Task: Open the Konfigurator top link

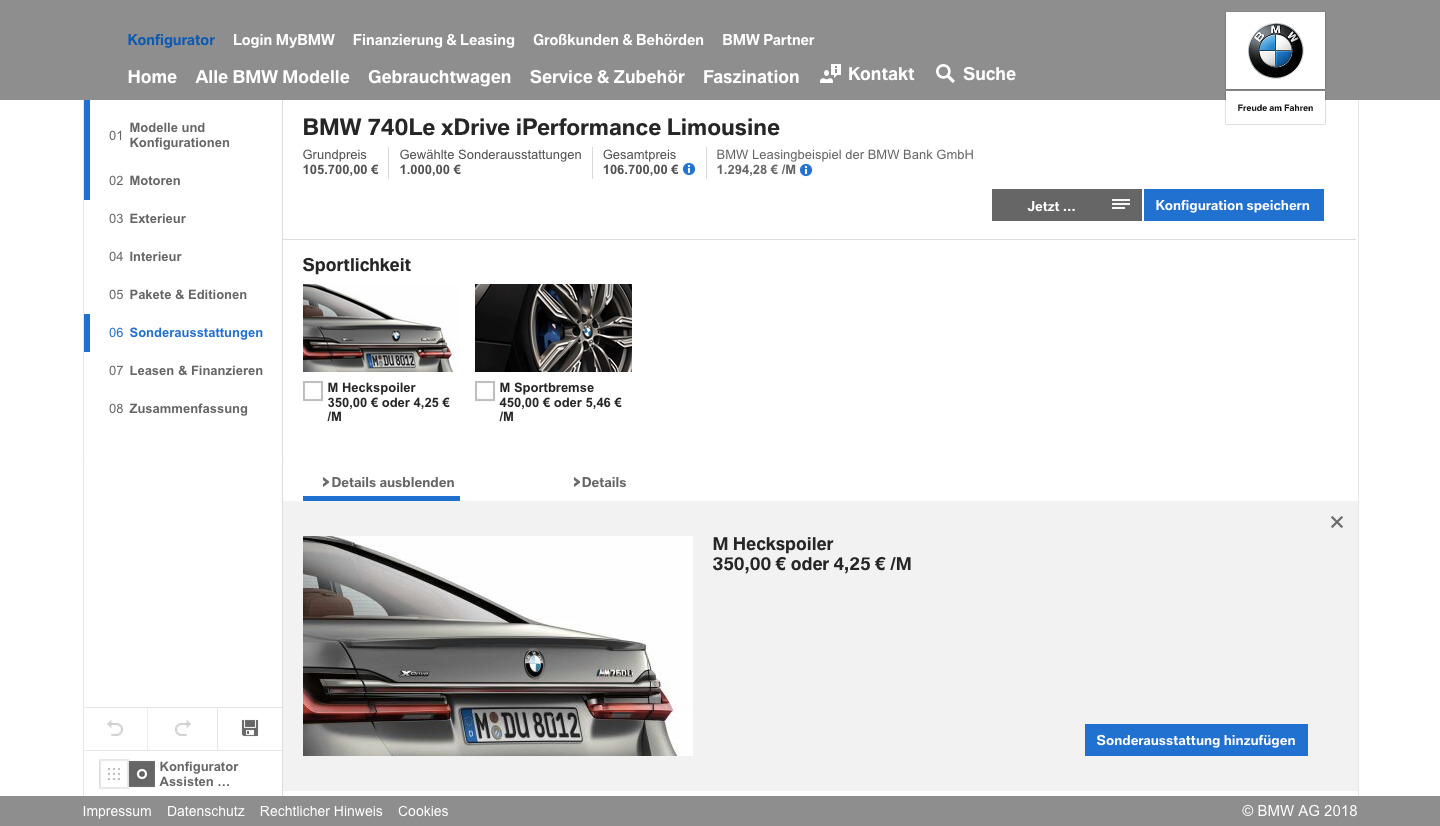Action: [x=171, y=40]
